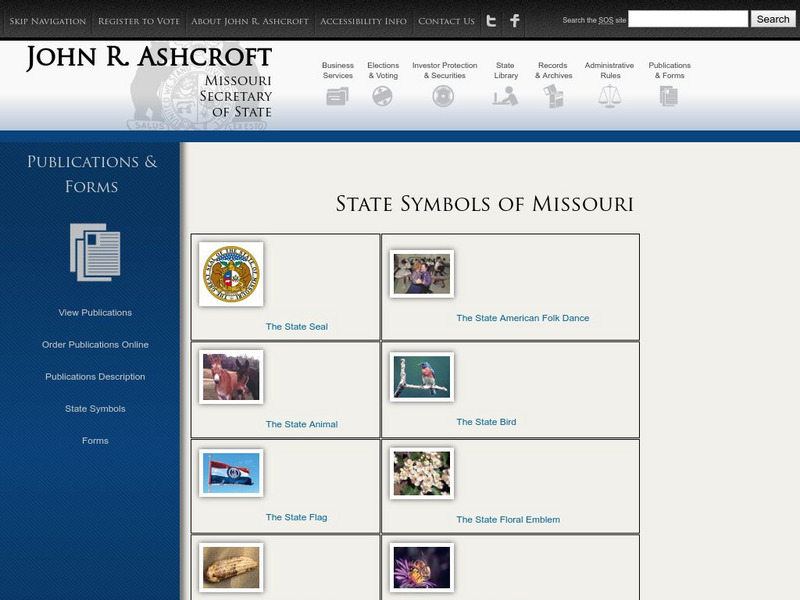Go to View Publications in sidebar
This screenshot has height=600, width=800.
point(95,313)
